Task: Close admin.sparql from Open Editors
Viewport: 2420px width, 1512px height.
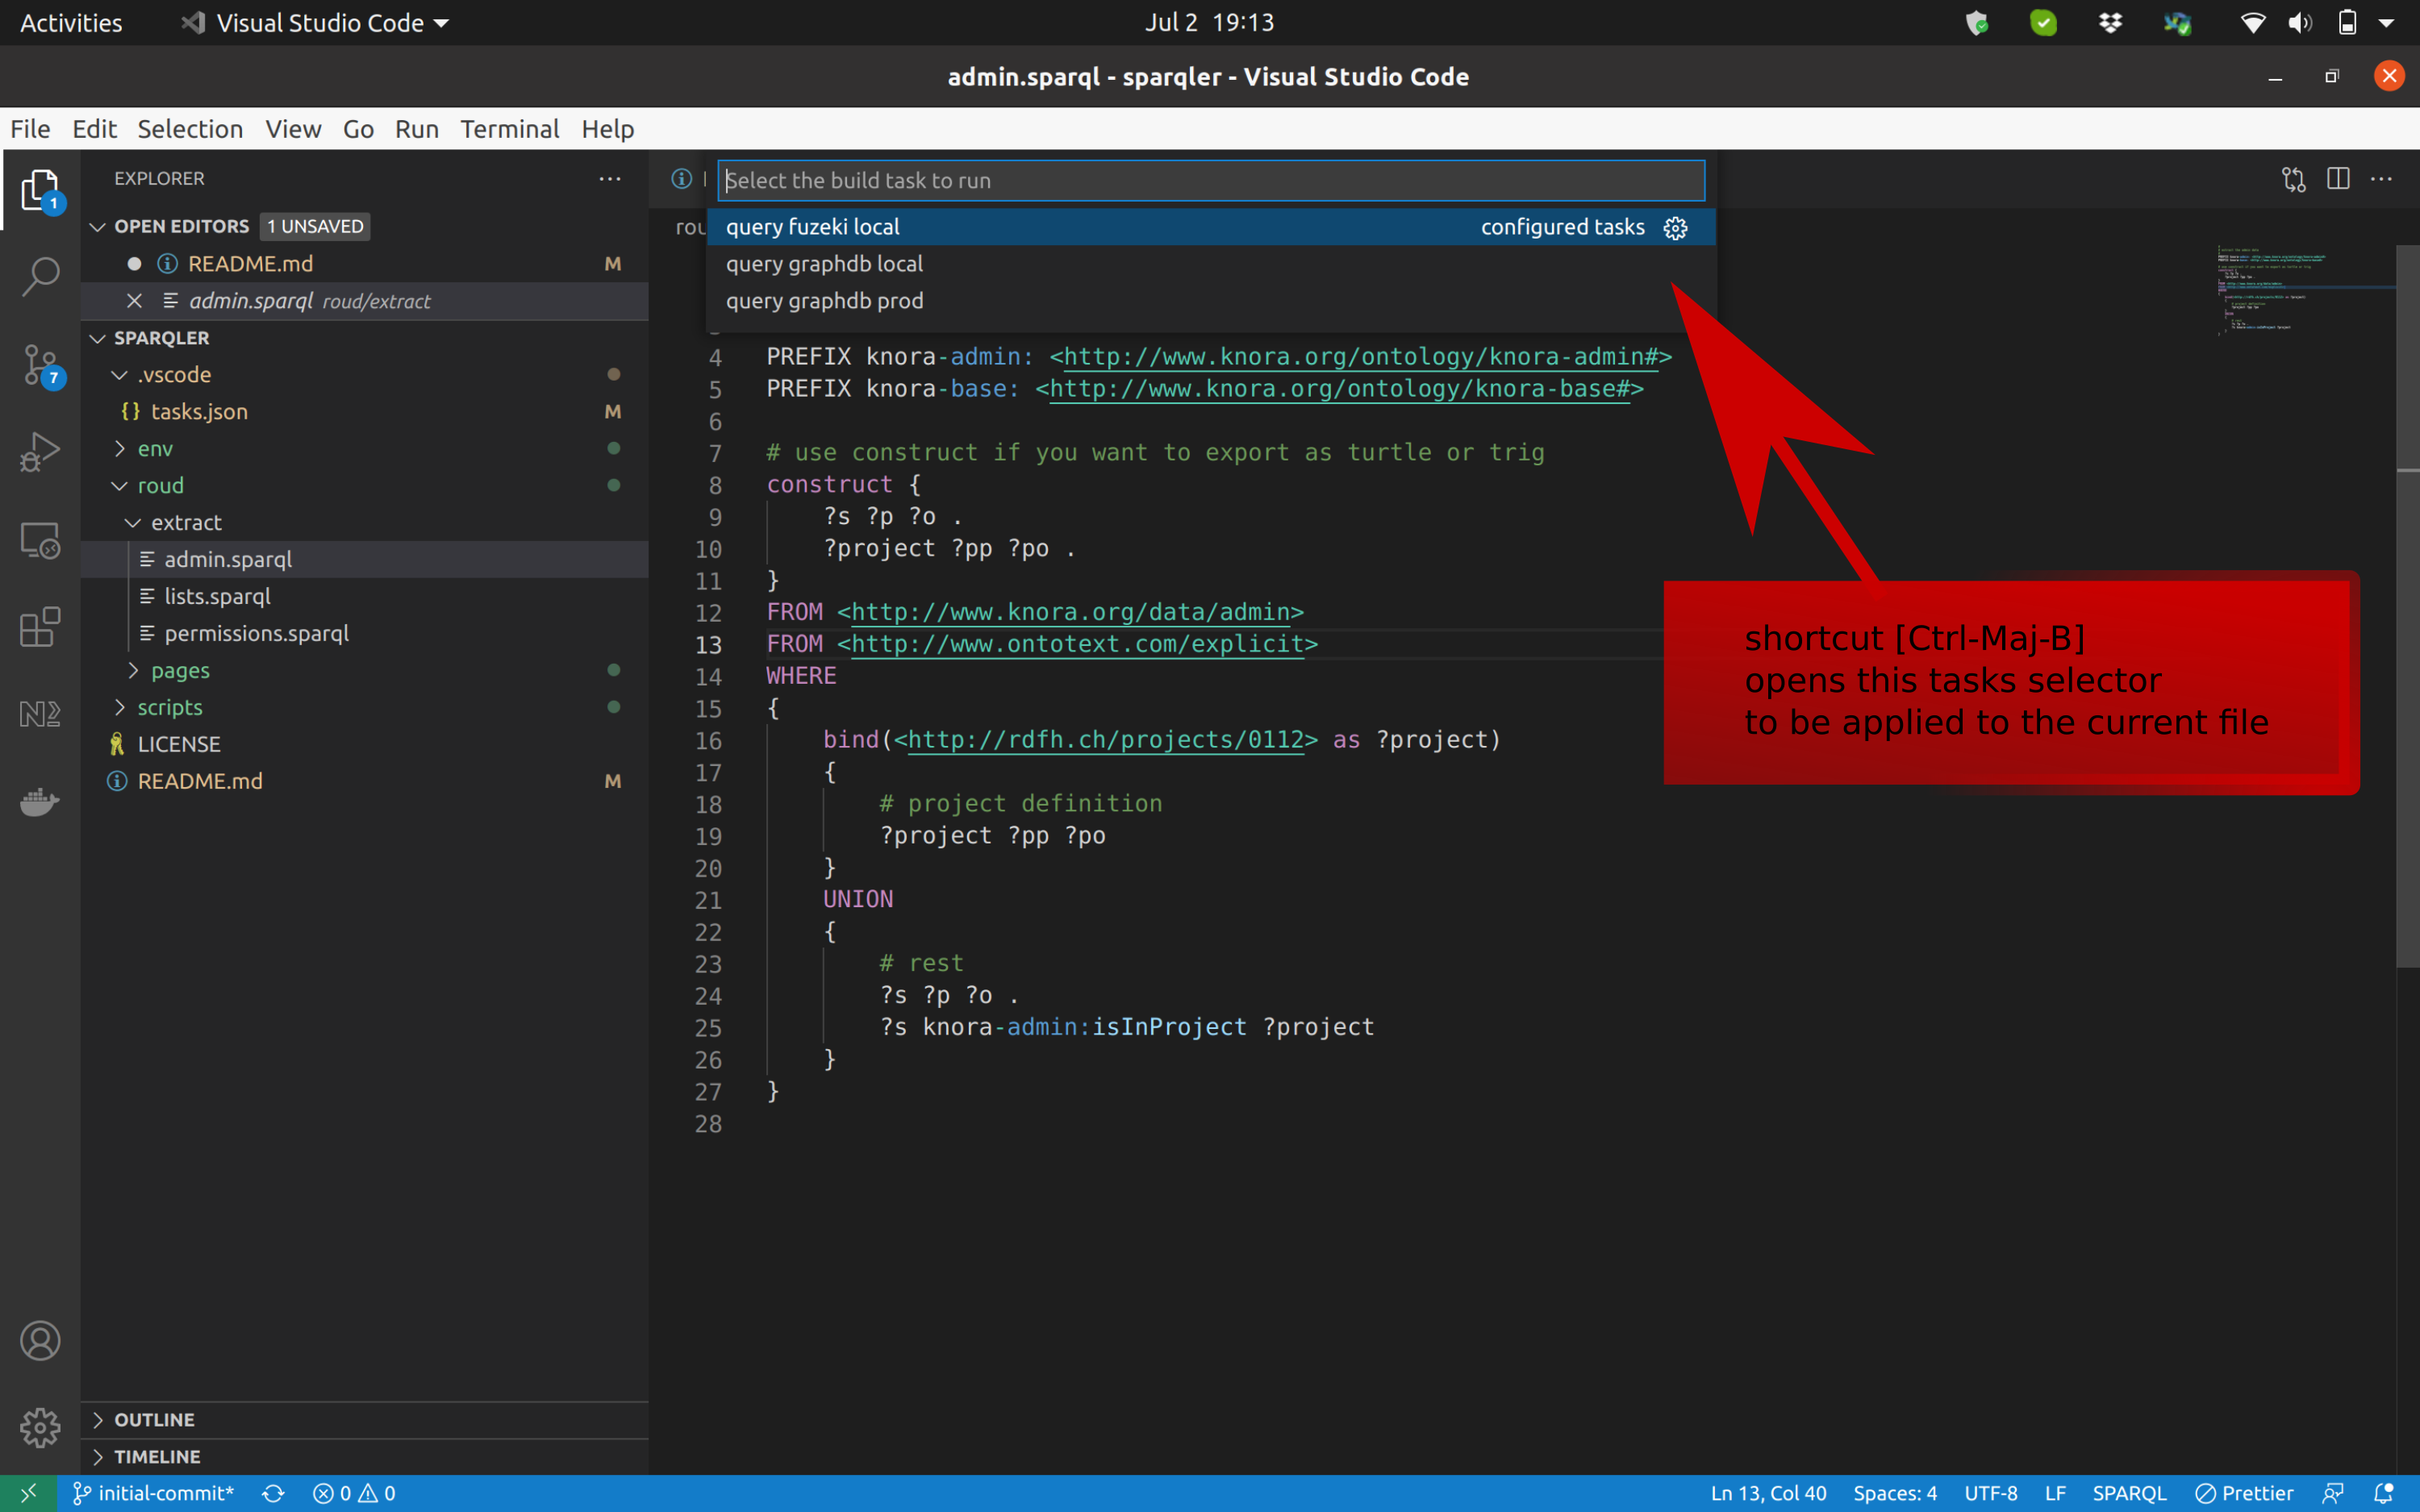Action: click(134, 300)
